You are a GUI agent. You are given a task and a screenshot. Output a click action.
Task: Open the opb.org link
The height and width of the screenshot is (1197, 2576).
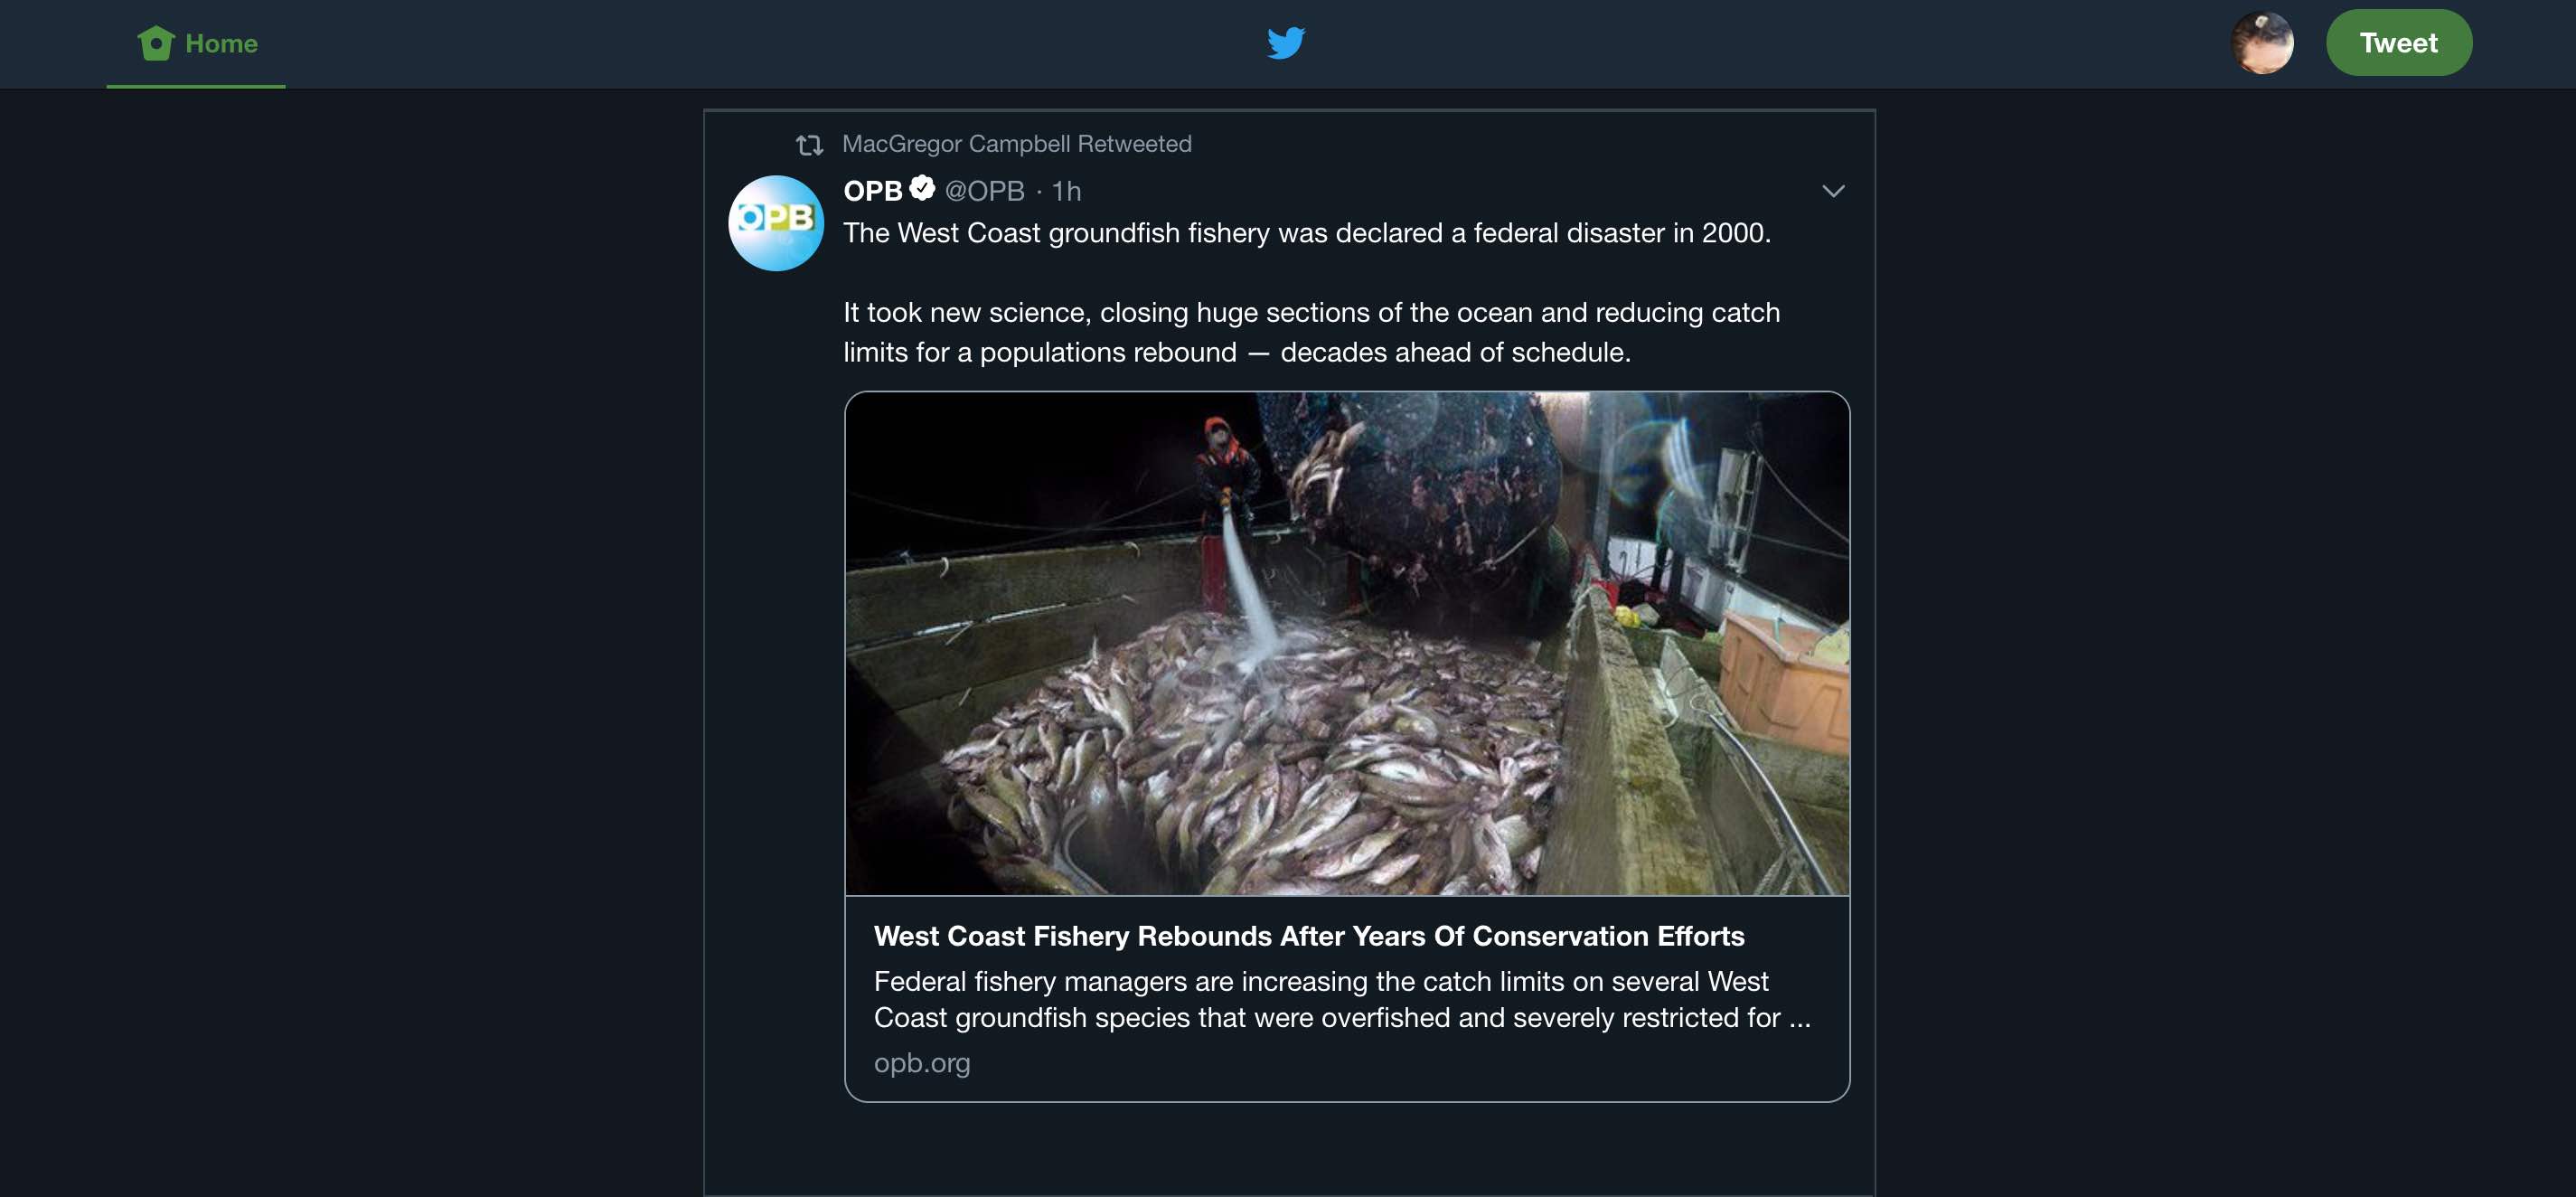922,1062
